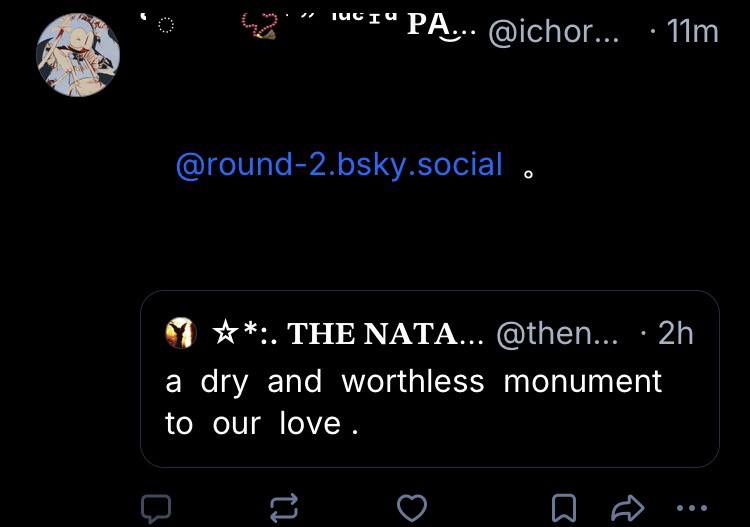
Task: Open the poster's profile picture
Action: (78, 55)
